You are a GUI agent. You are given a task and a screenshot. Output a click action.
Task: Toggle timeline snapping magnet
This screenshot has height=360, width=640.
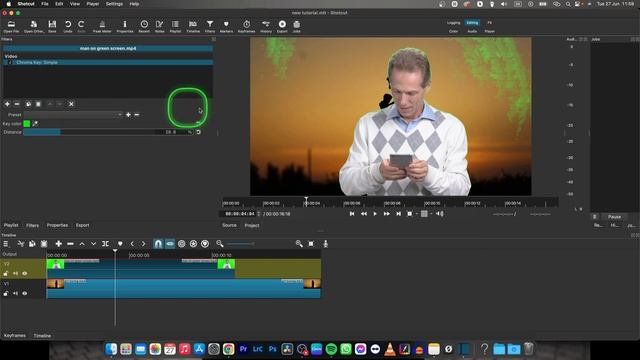click(158, 244)
